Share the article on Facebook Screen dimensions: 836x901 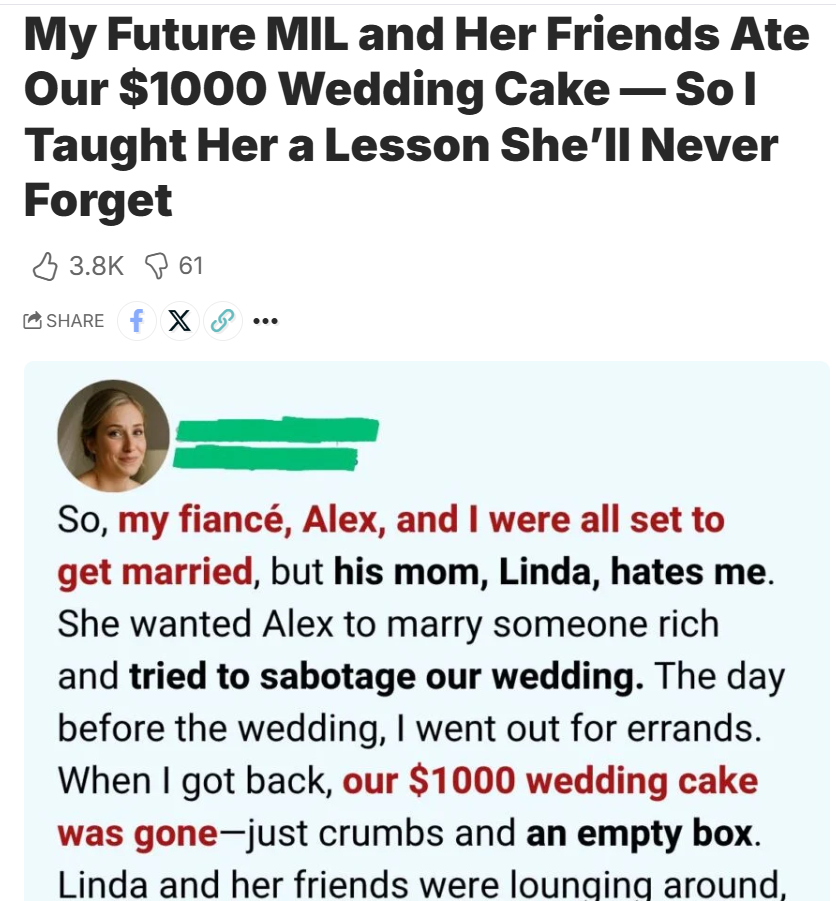coord(137,321)
